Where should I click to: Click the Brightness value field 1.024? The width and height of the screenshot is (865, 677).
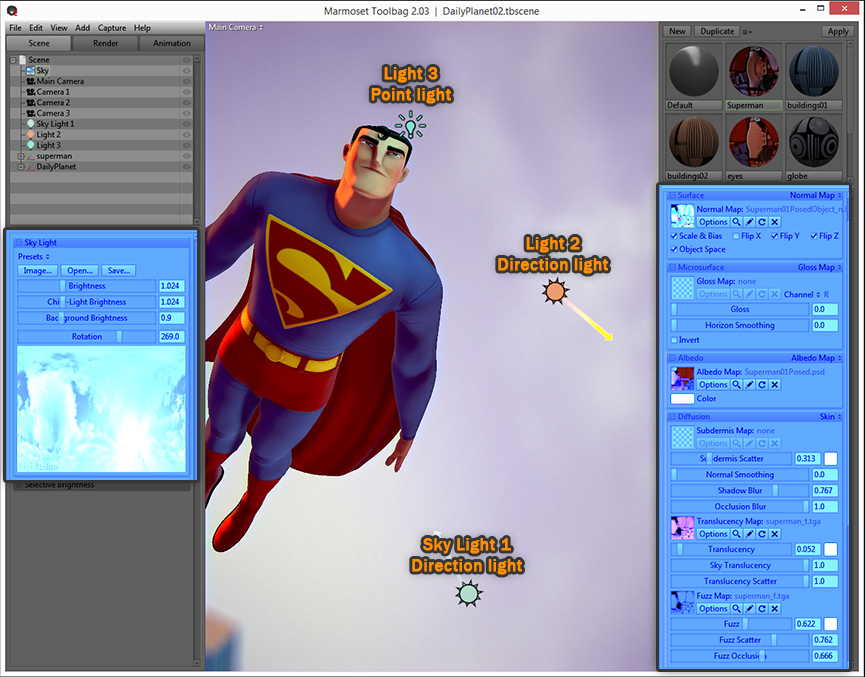point(172,286)
